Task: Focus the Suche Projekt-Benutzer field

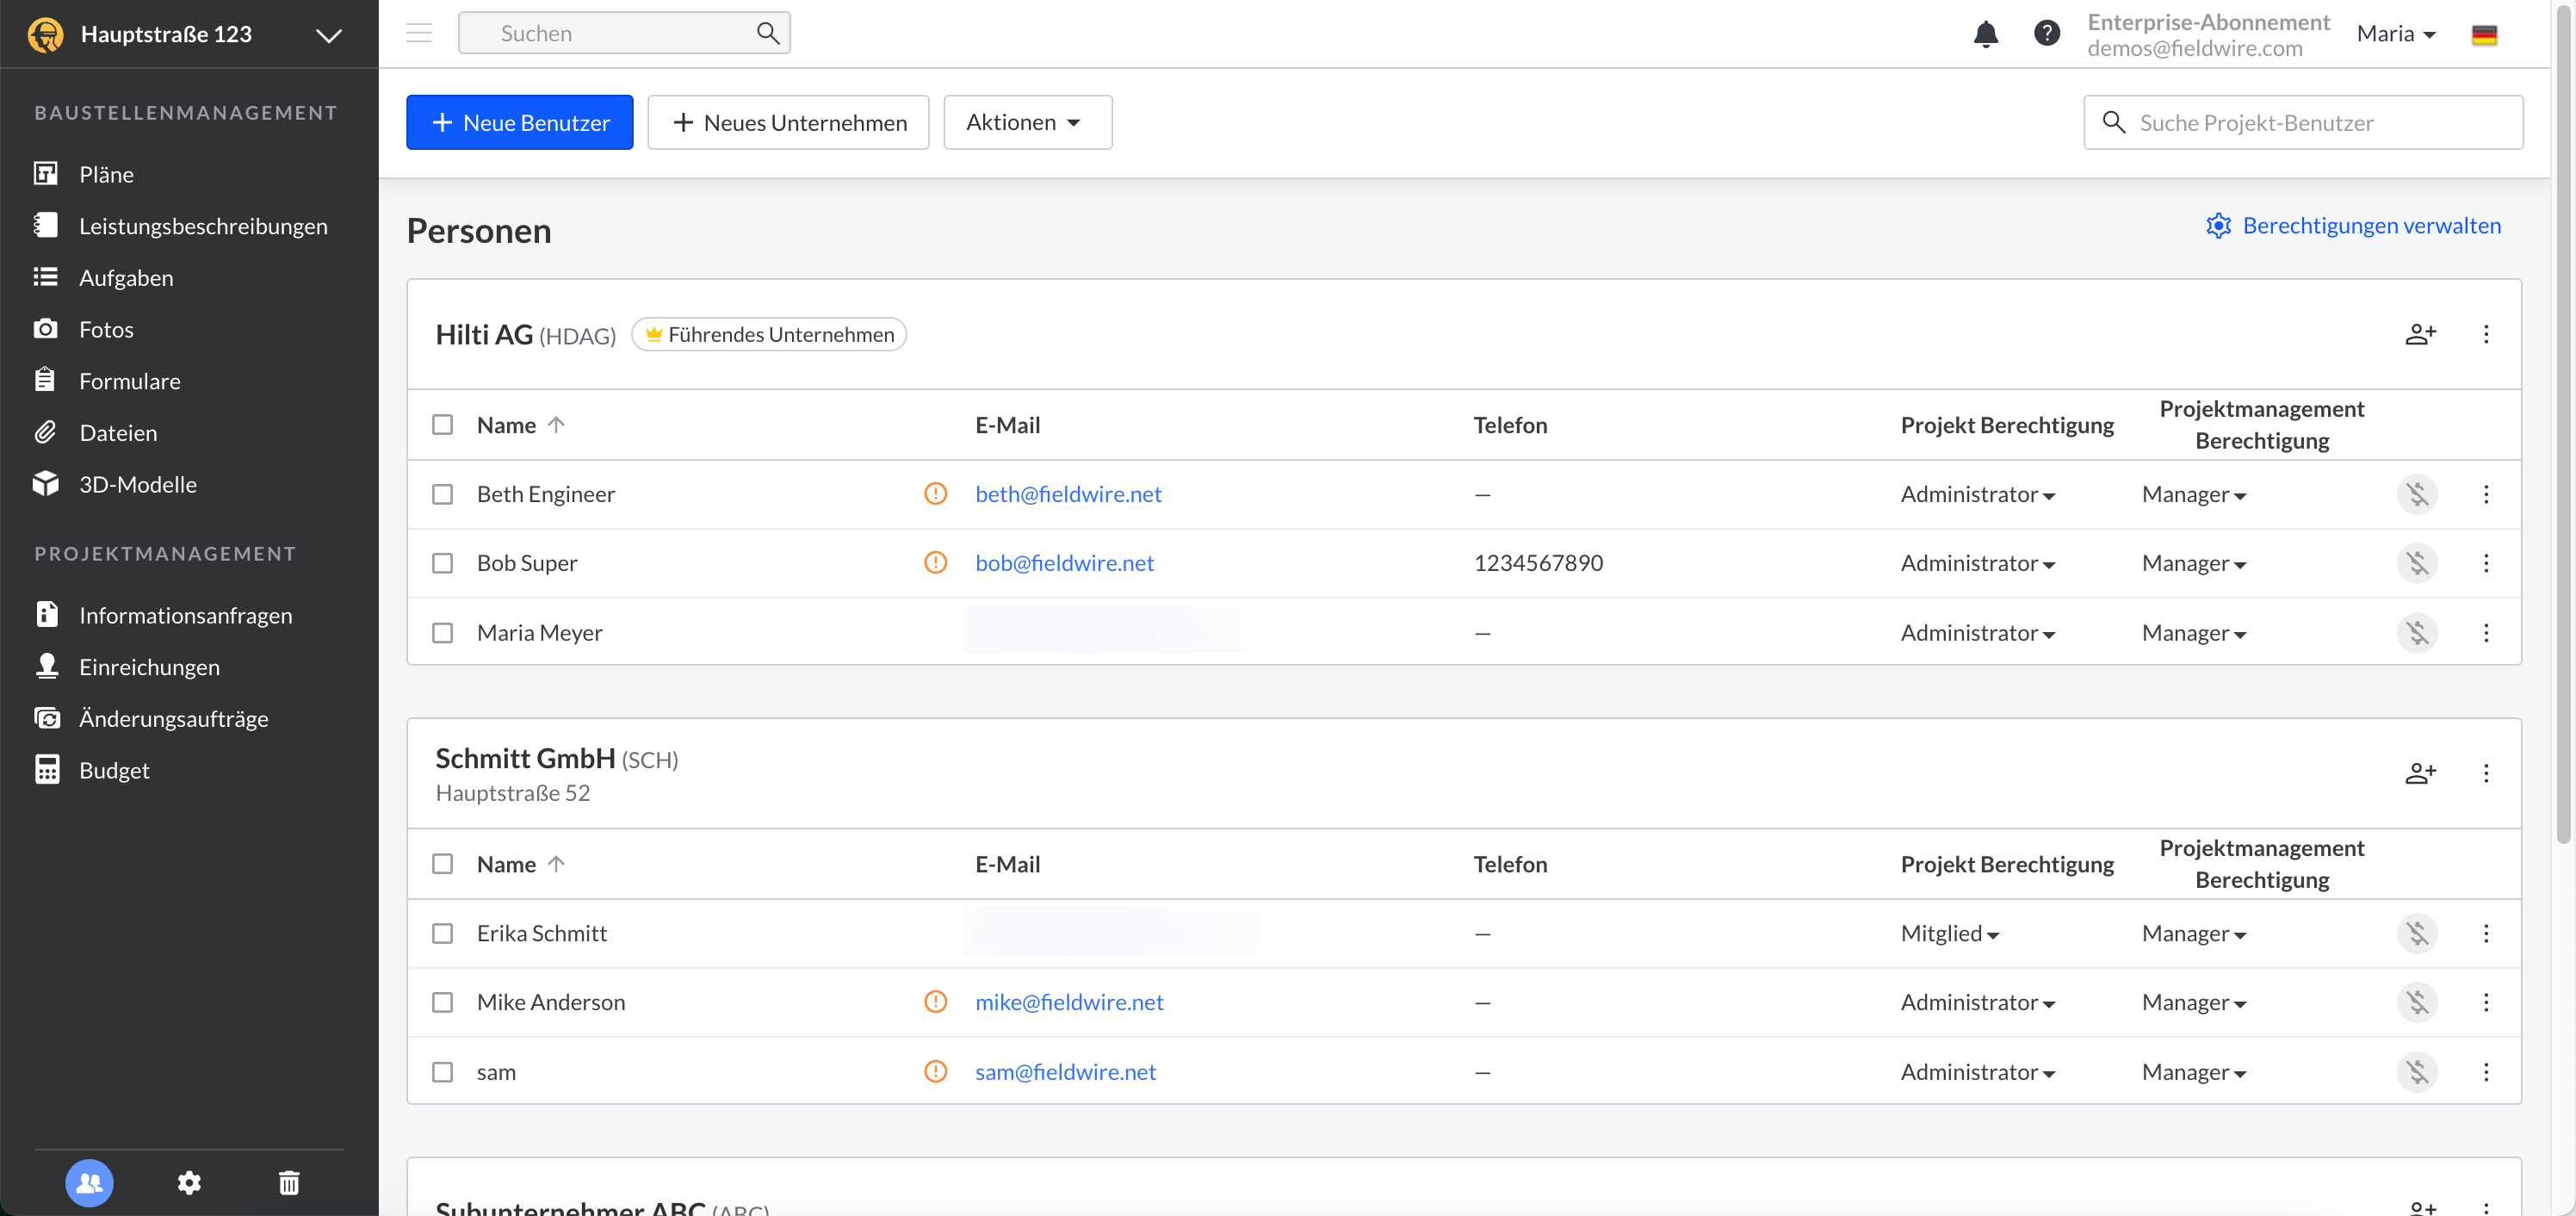Action: 2320,122
